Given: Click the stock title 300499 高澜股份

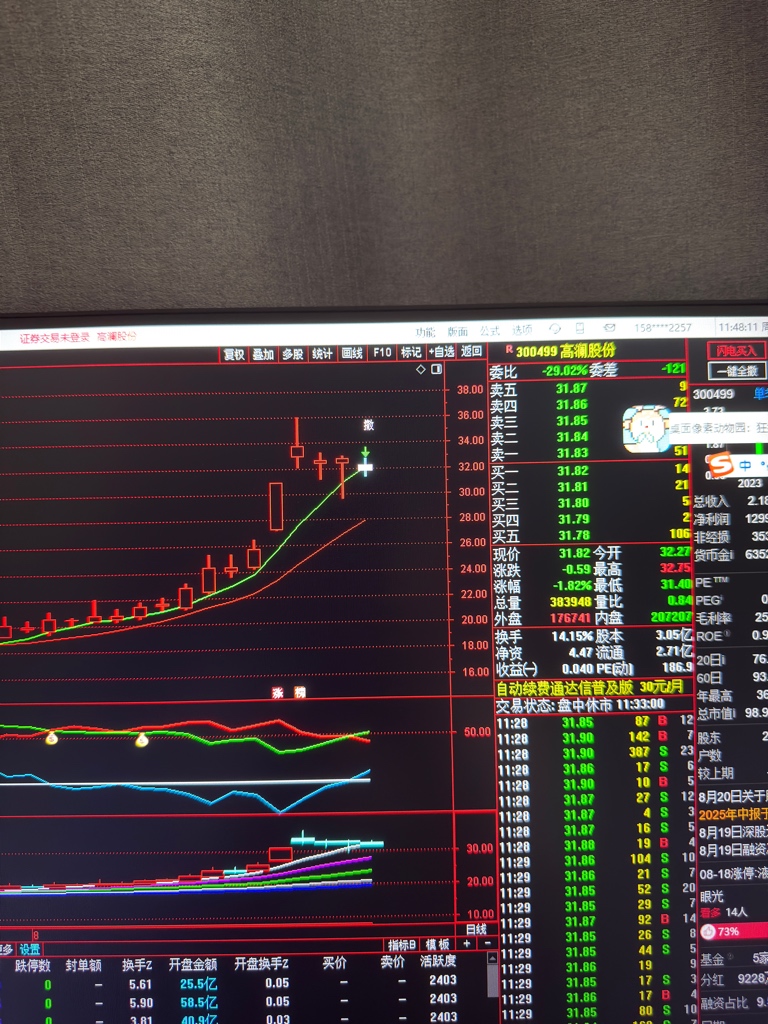Looking at the screenshot, I should 565,351.
